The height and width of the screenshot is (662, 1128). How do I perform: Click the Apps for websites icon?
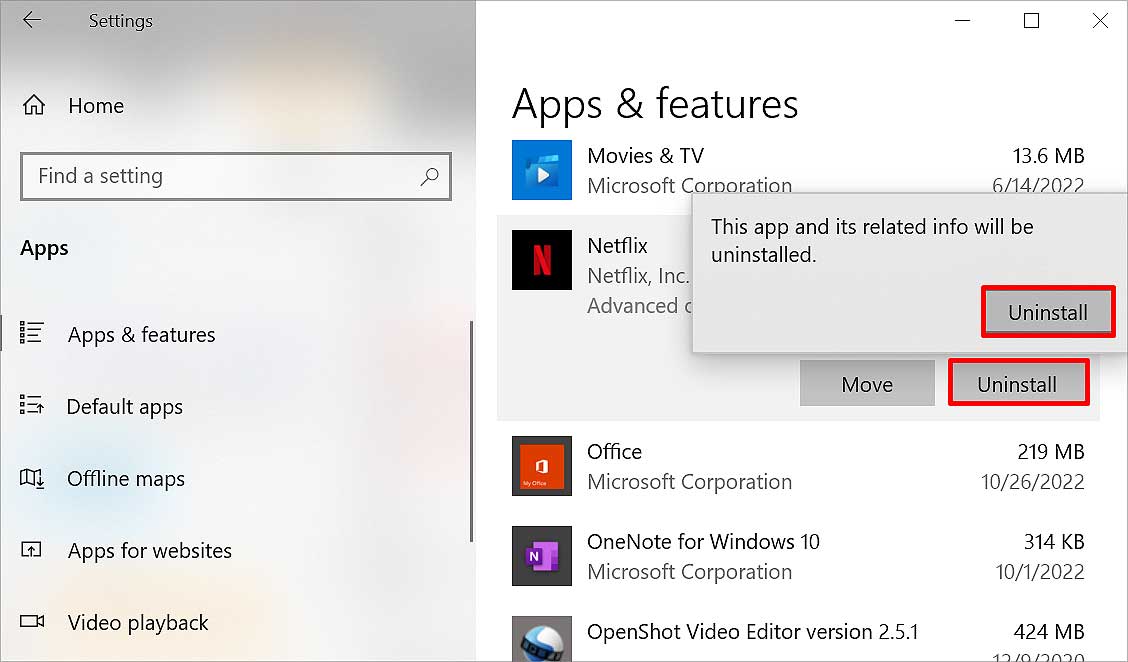pyautogui.click(x=32, y=550)
